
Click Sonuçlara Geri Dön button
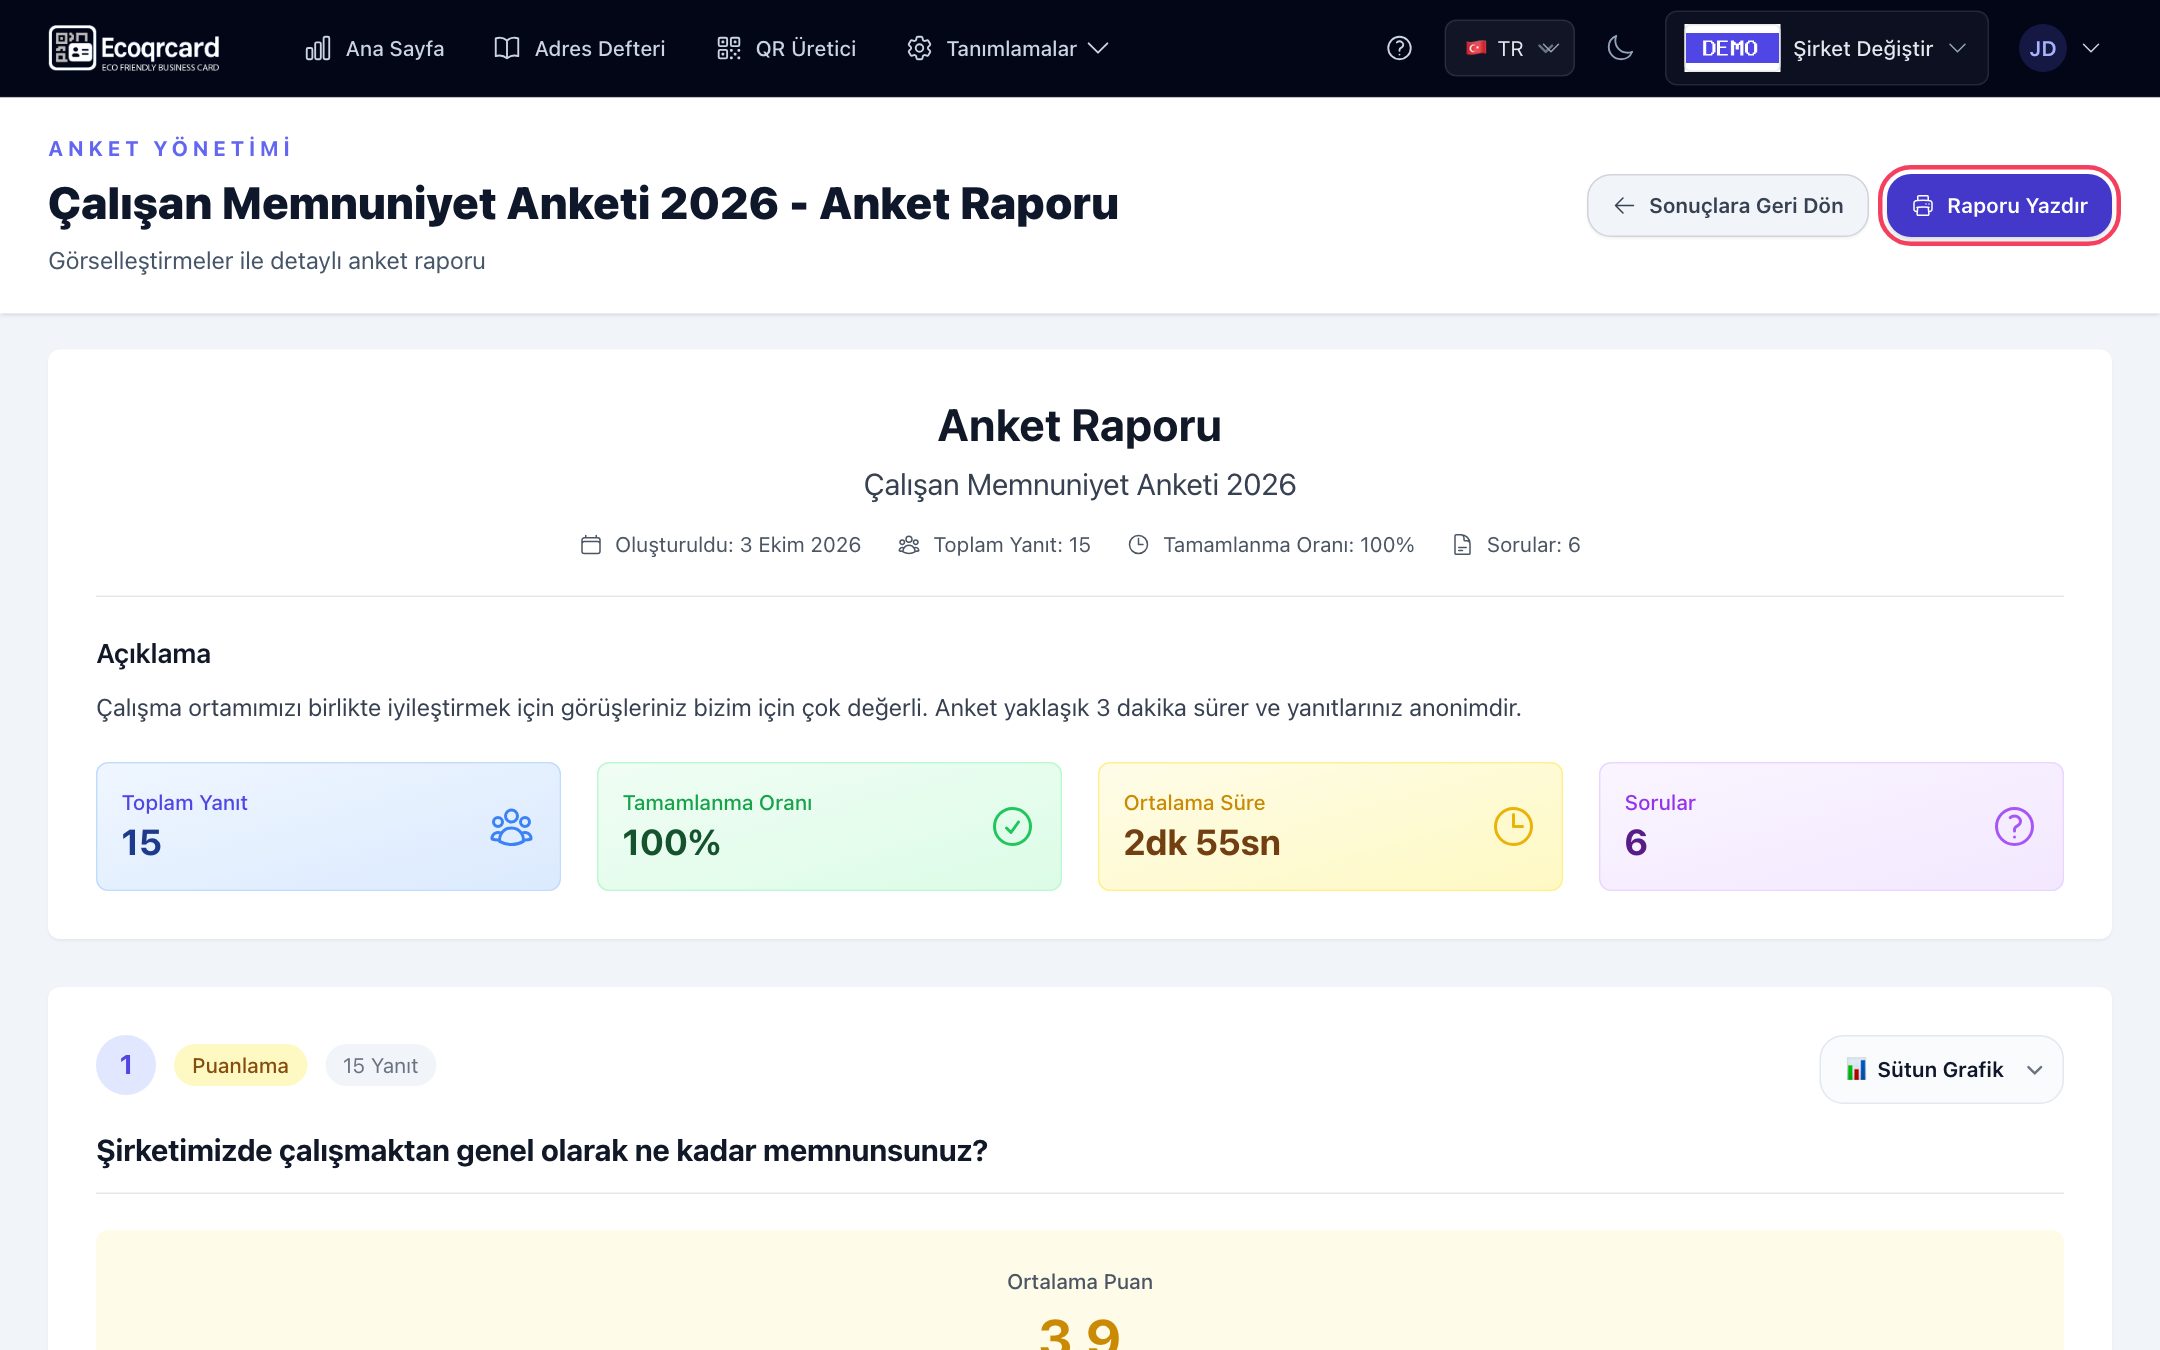(x=1727, y=206)
